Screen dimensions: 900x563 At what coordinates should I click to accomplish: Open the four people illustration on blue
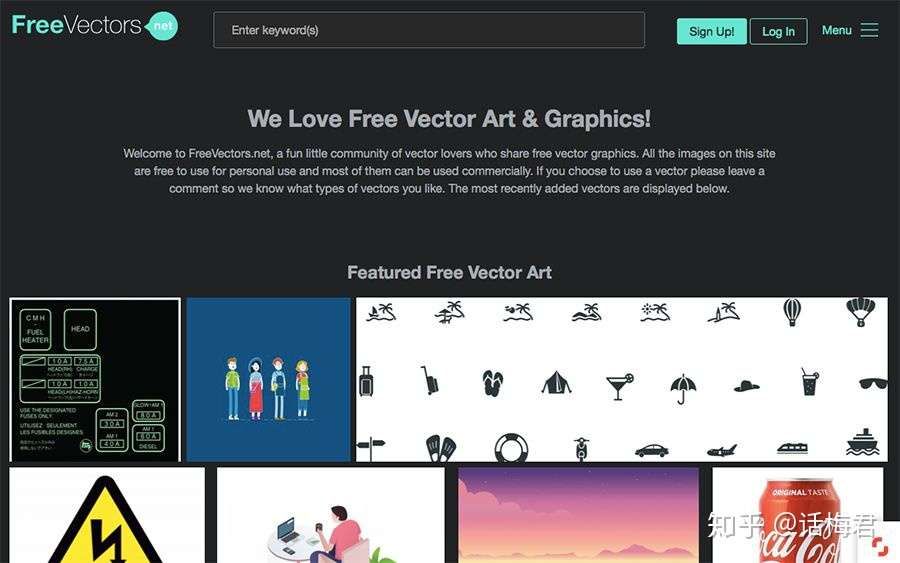[x=268, y=379]
